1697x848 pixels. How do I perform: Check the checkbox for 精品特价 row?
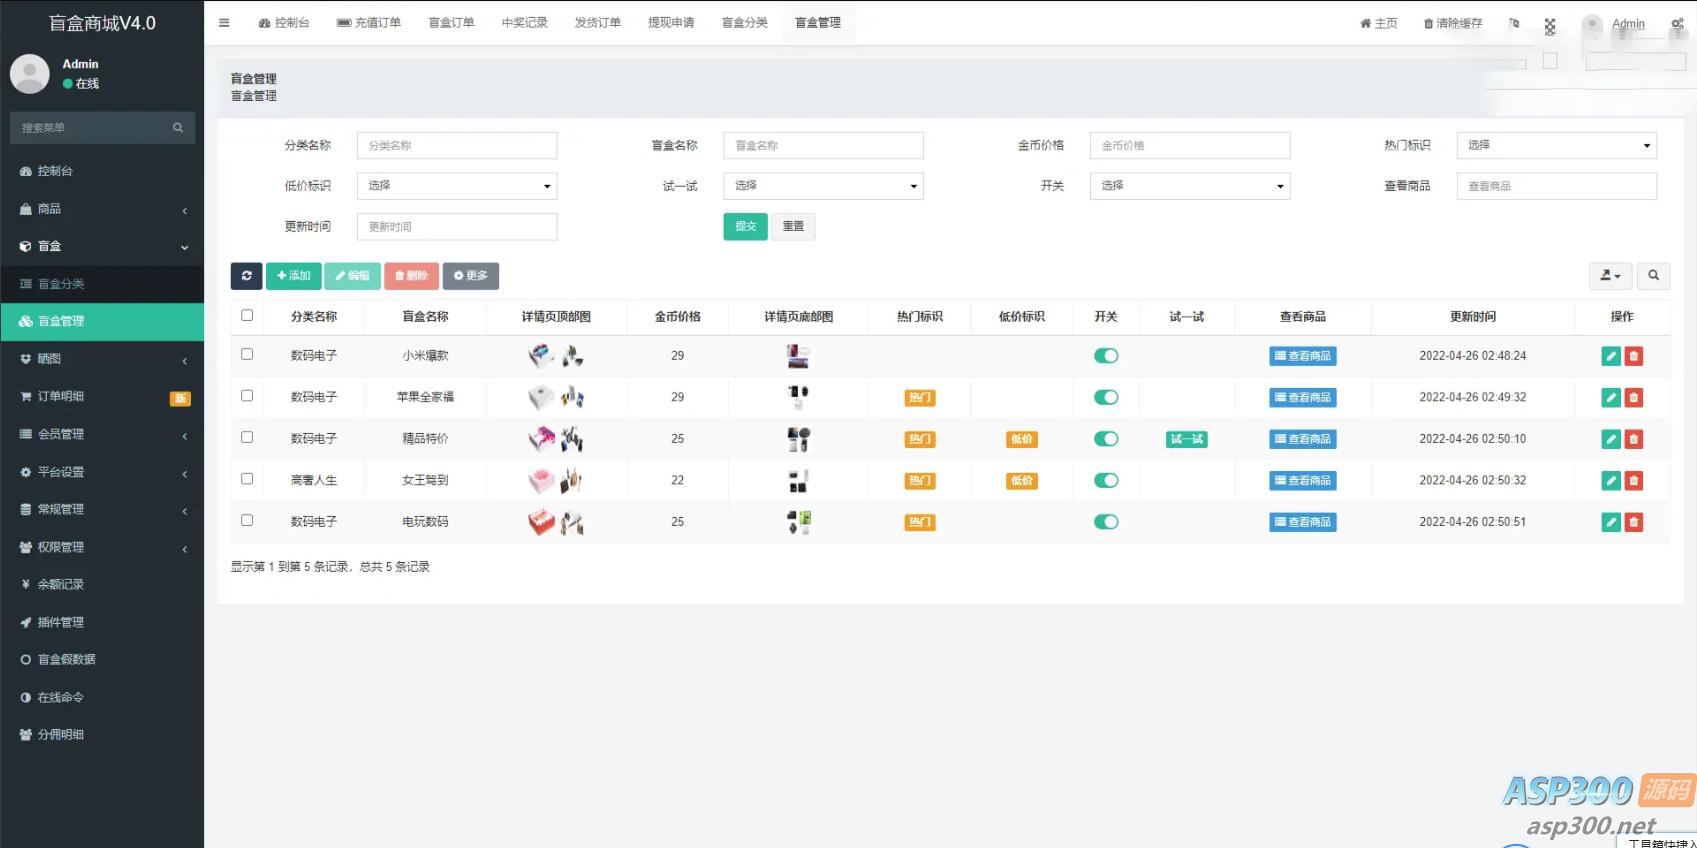click(247, 438)
